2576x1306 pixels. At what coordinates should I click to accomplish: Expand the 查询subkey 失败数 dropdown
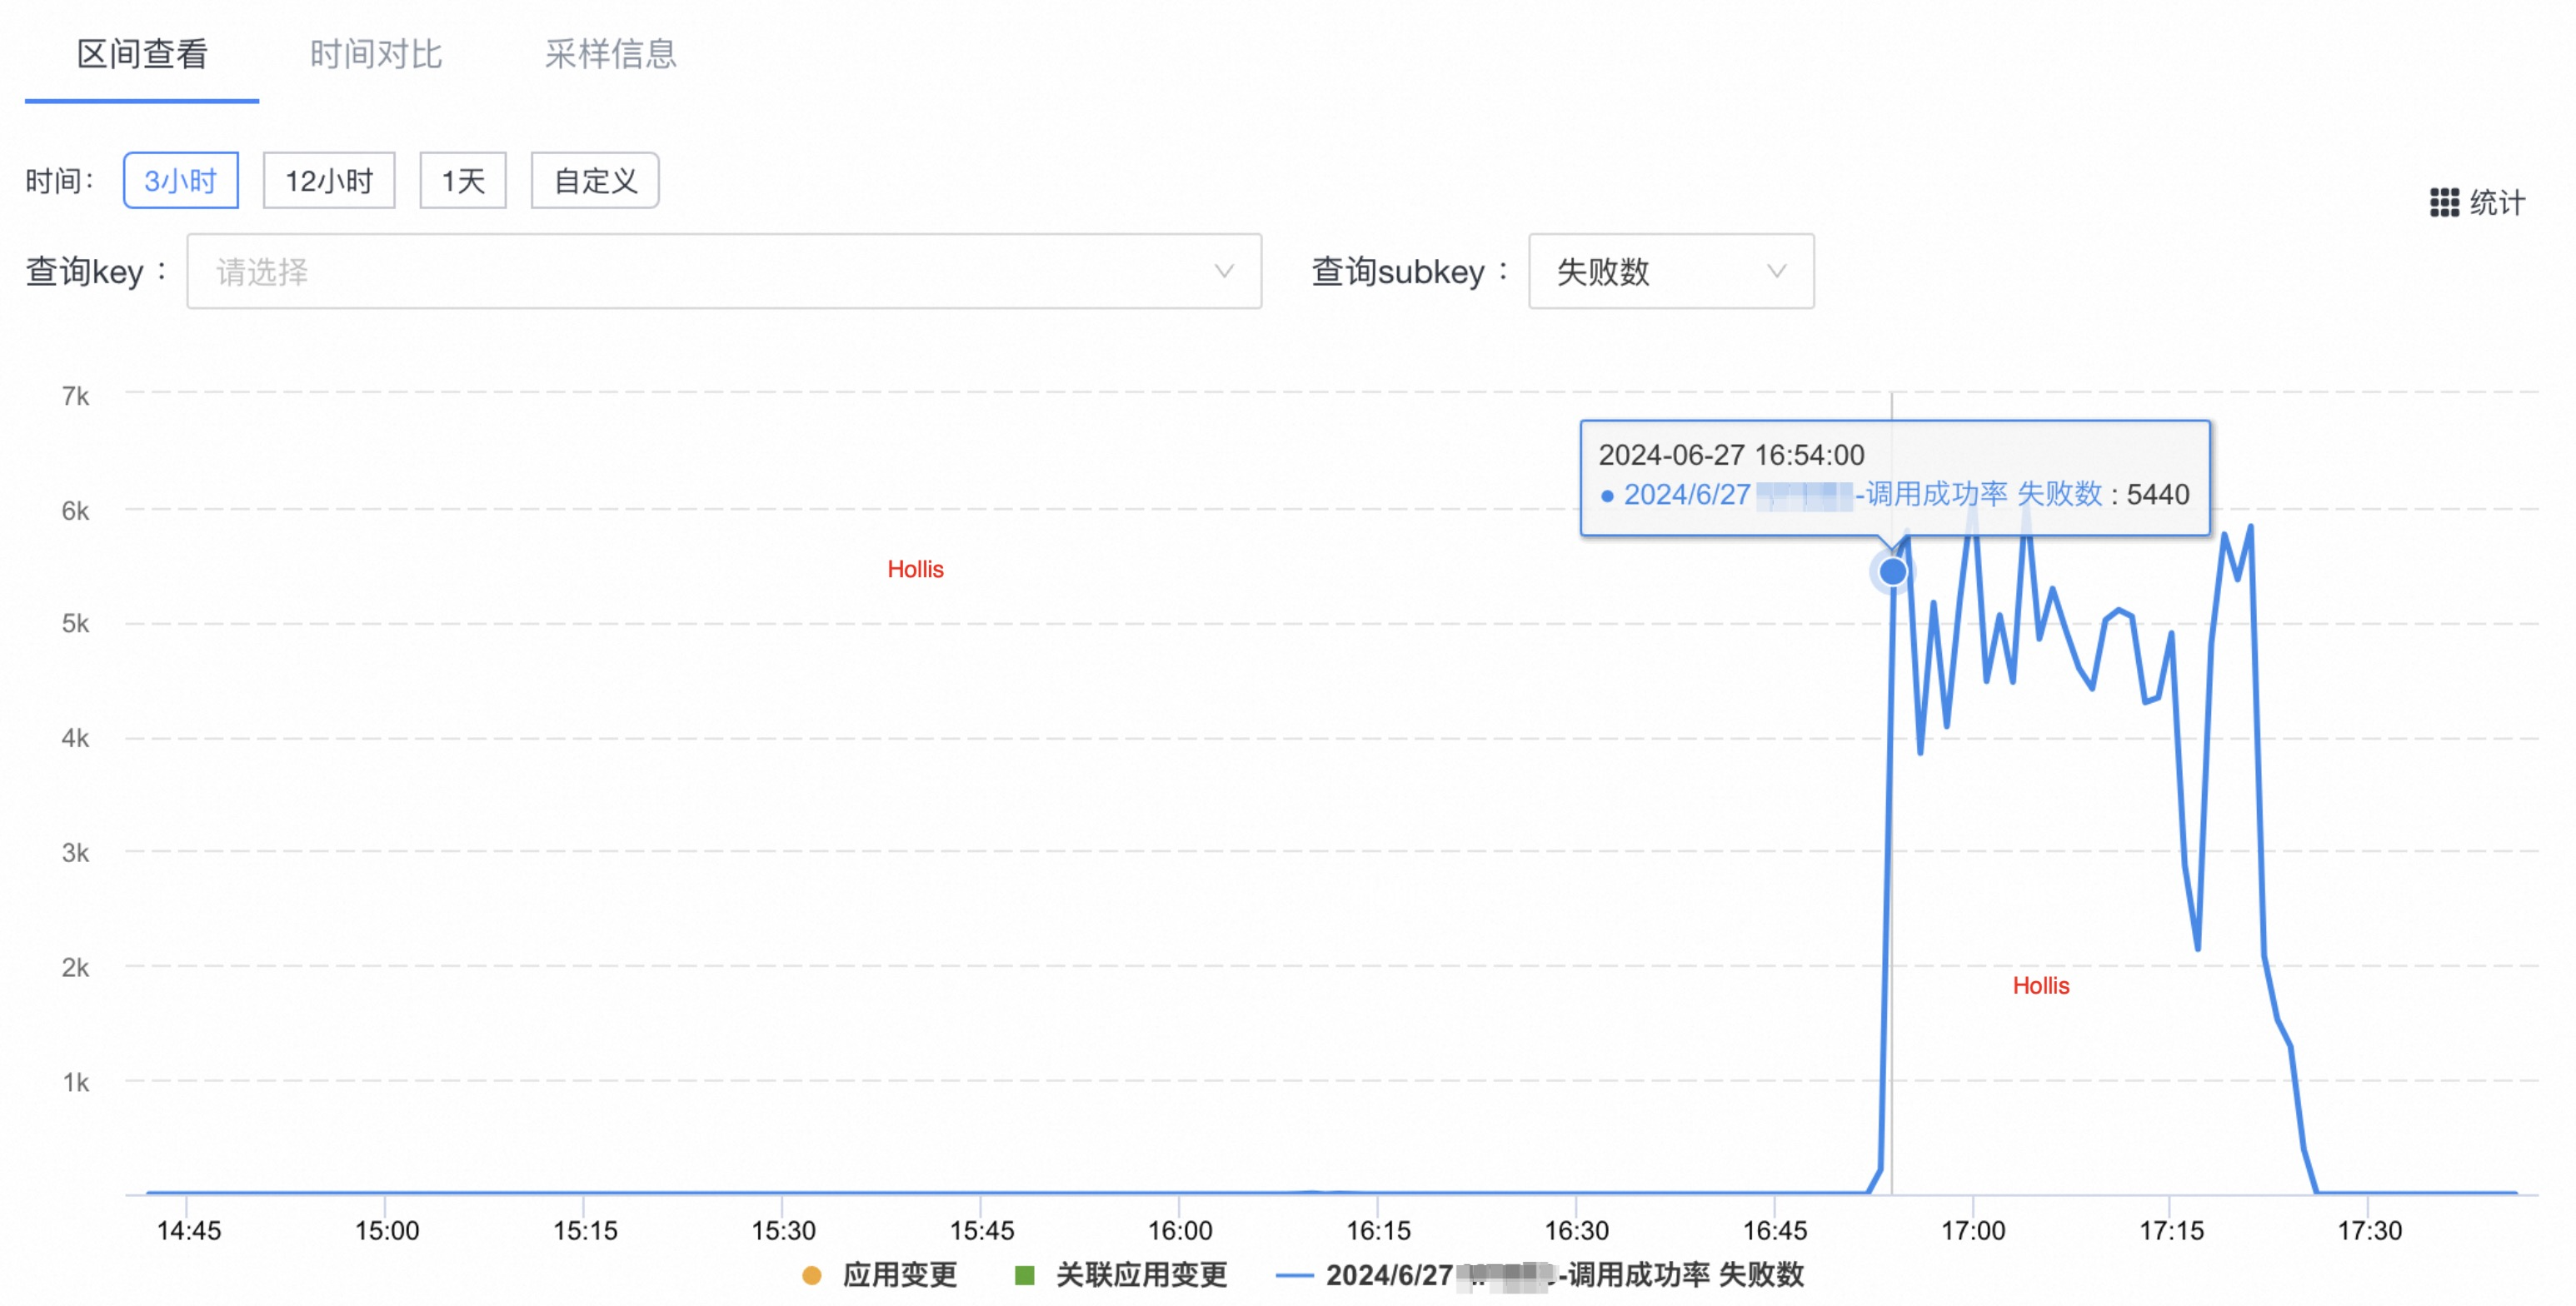tap(1670, 272)
